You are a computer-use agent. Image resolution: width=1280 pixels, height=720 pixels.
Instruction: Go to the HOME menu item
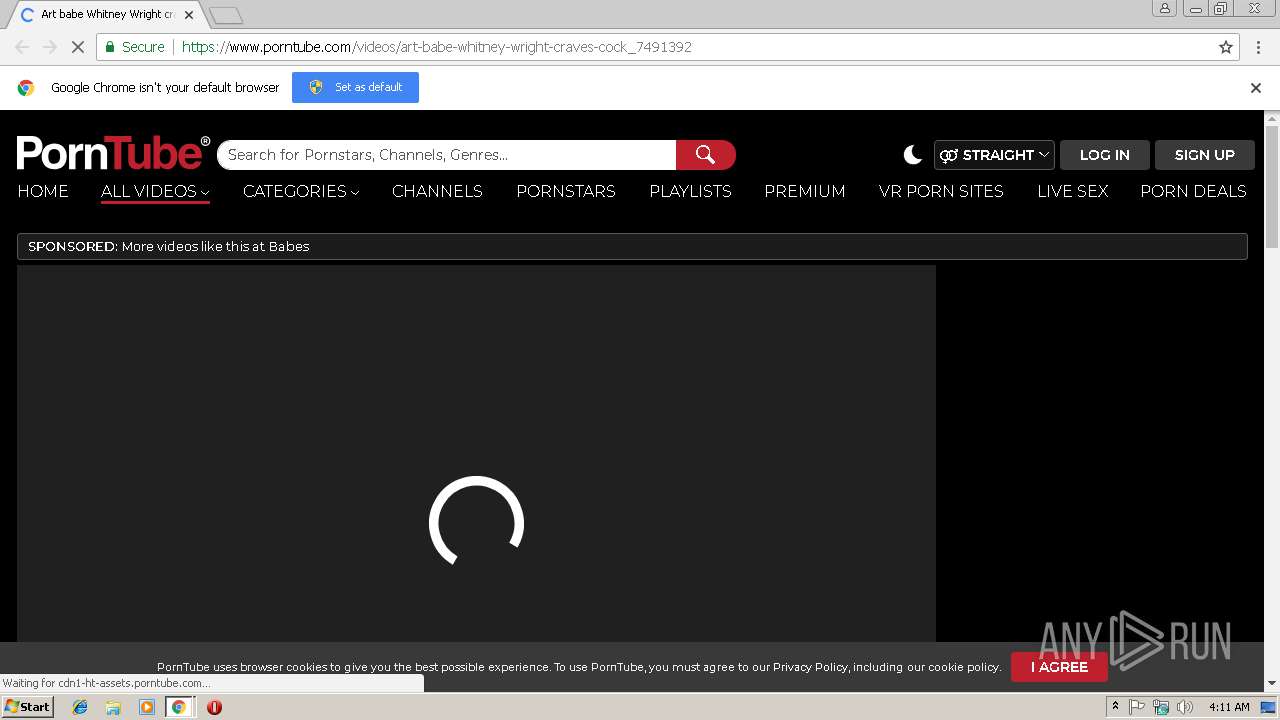click(43, 191)
